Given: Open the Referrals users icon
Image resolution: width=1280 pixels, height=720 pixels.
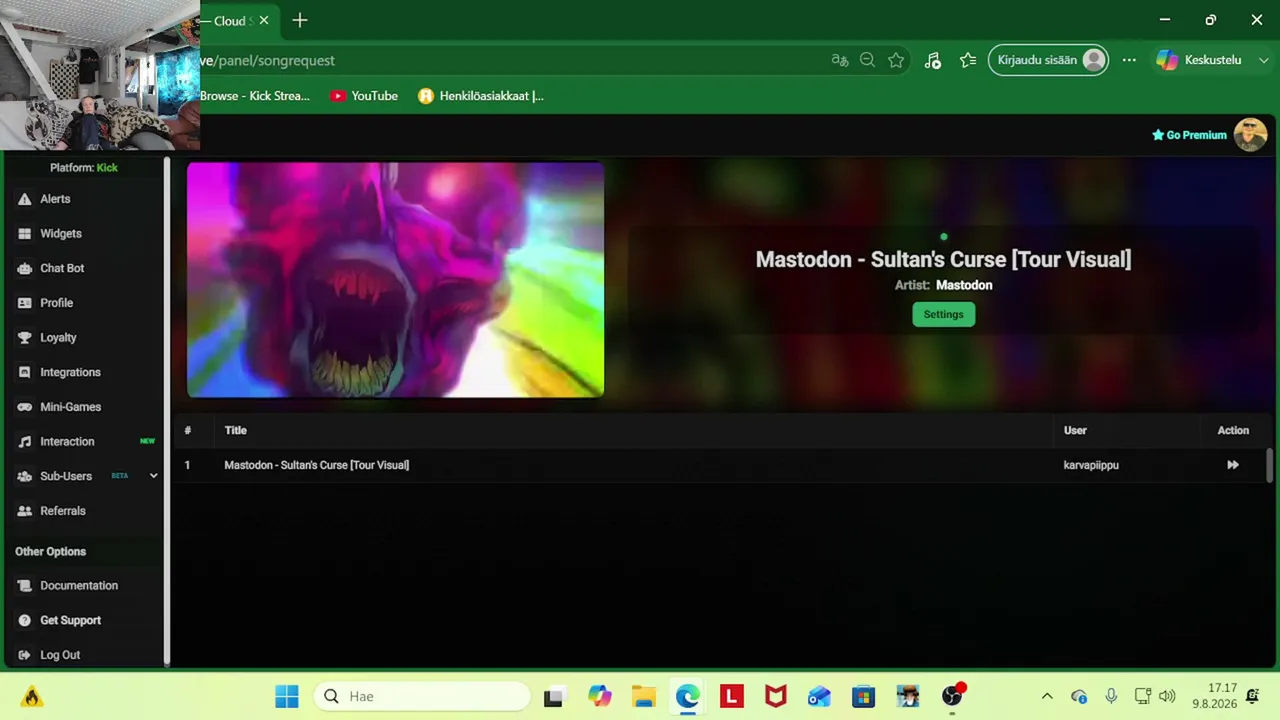Looking at the screenshot, I should [x=25, y=511].
